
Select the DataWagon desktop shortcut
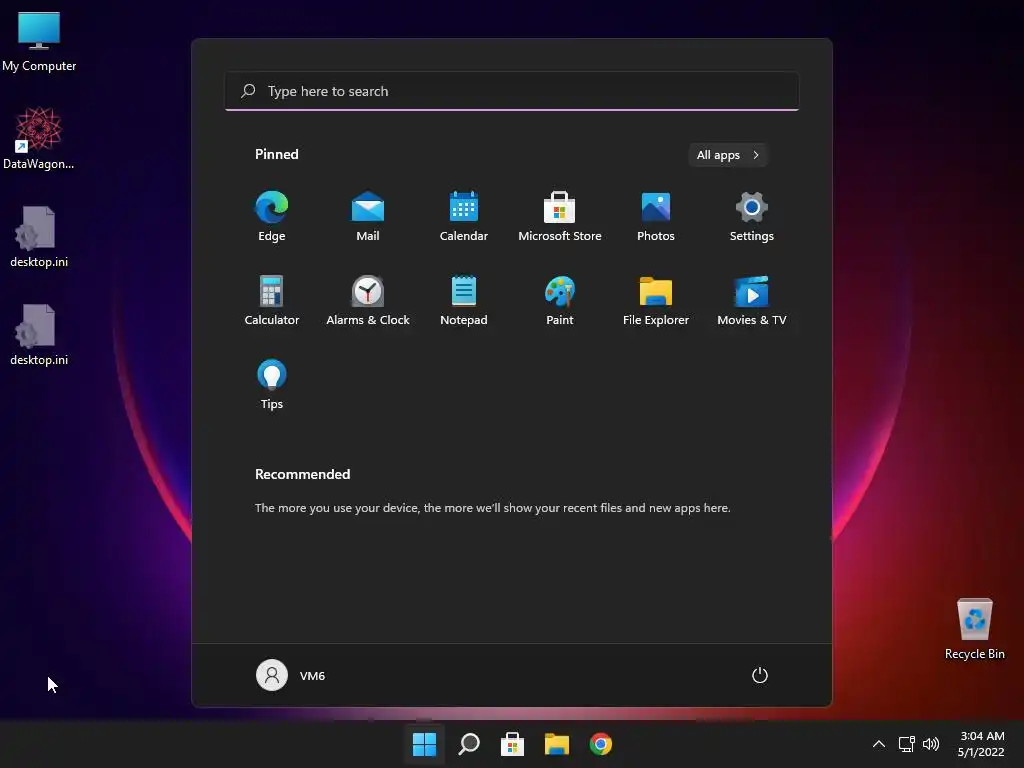point(39,138)
